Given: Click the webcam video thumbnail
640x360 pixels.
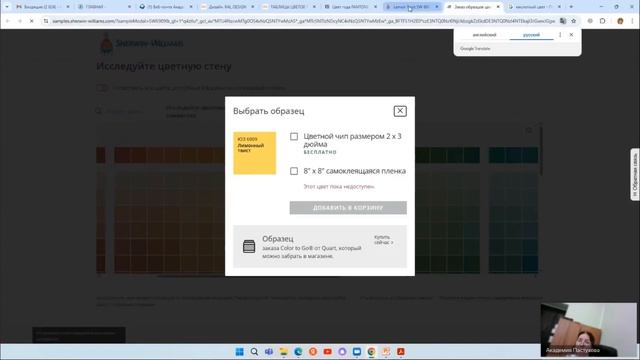Looking at the screenshot, I should pyautogui.click(x=589, y=330).
